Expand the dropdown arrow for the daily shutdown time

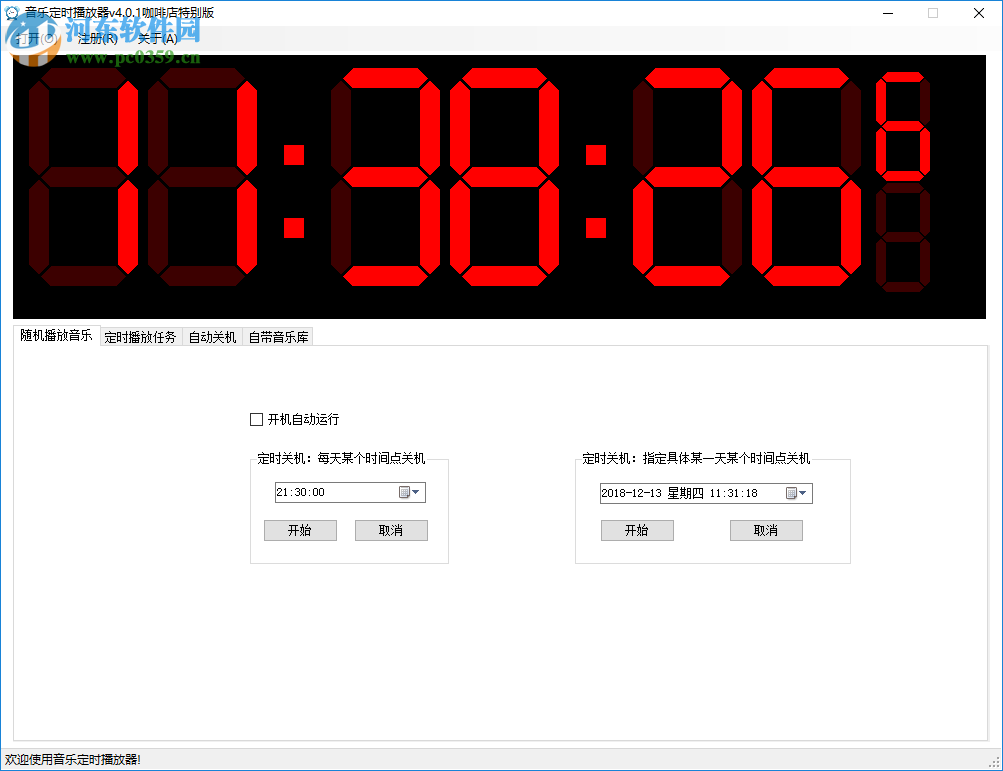(417, 492)
